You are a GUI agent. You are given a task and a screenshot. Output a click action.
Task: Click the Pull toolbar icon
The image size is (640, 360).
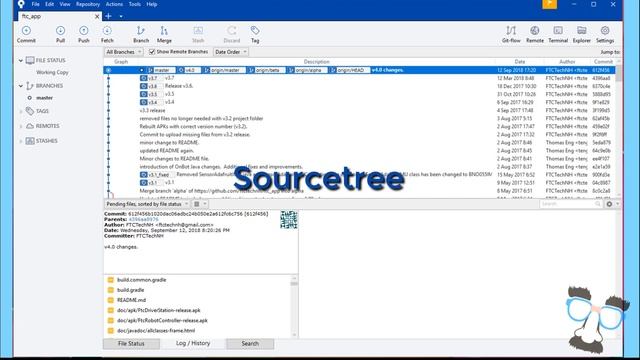(60, 34)
